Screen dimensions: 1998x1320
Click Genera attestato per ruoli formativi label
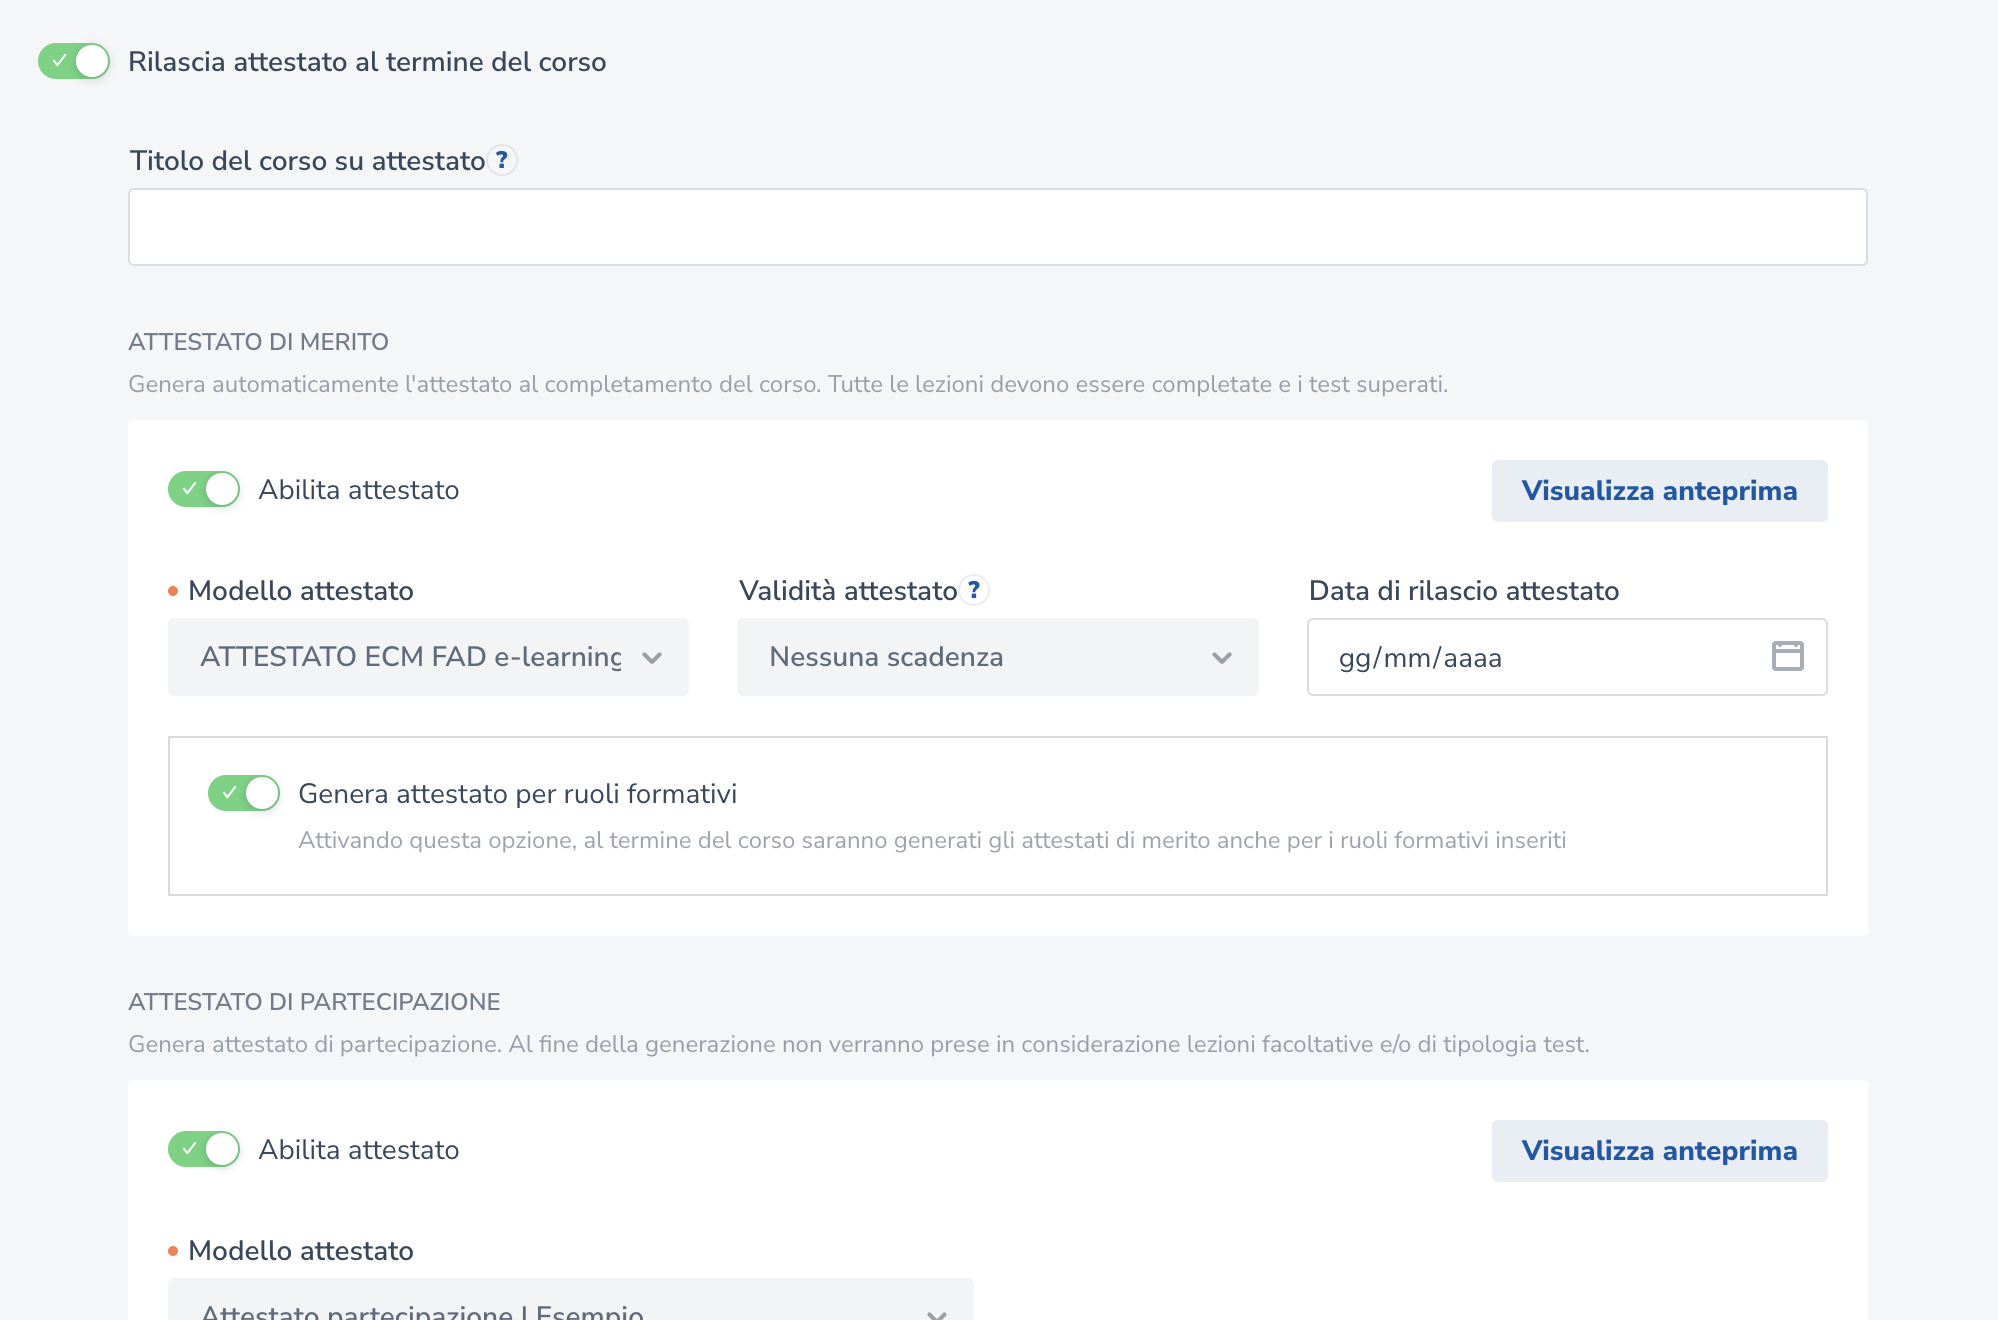tap(517, 793)
